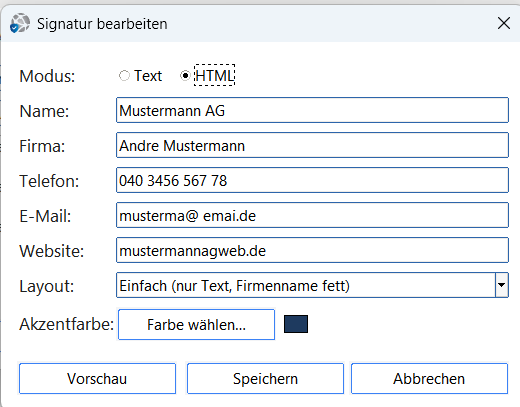Open the Layout dropdown arrow

[502, 285]
